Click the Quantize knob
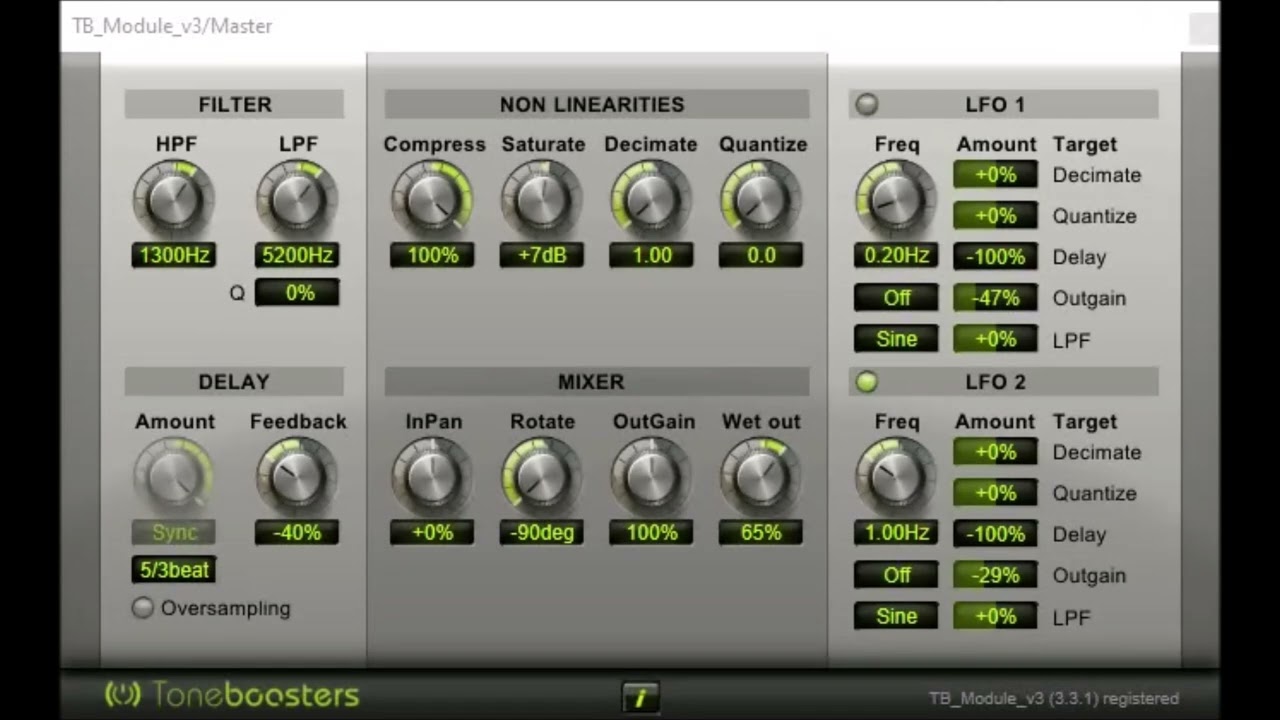Screen dimensions: 1280x720 761,199
